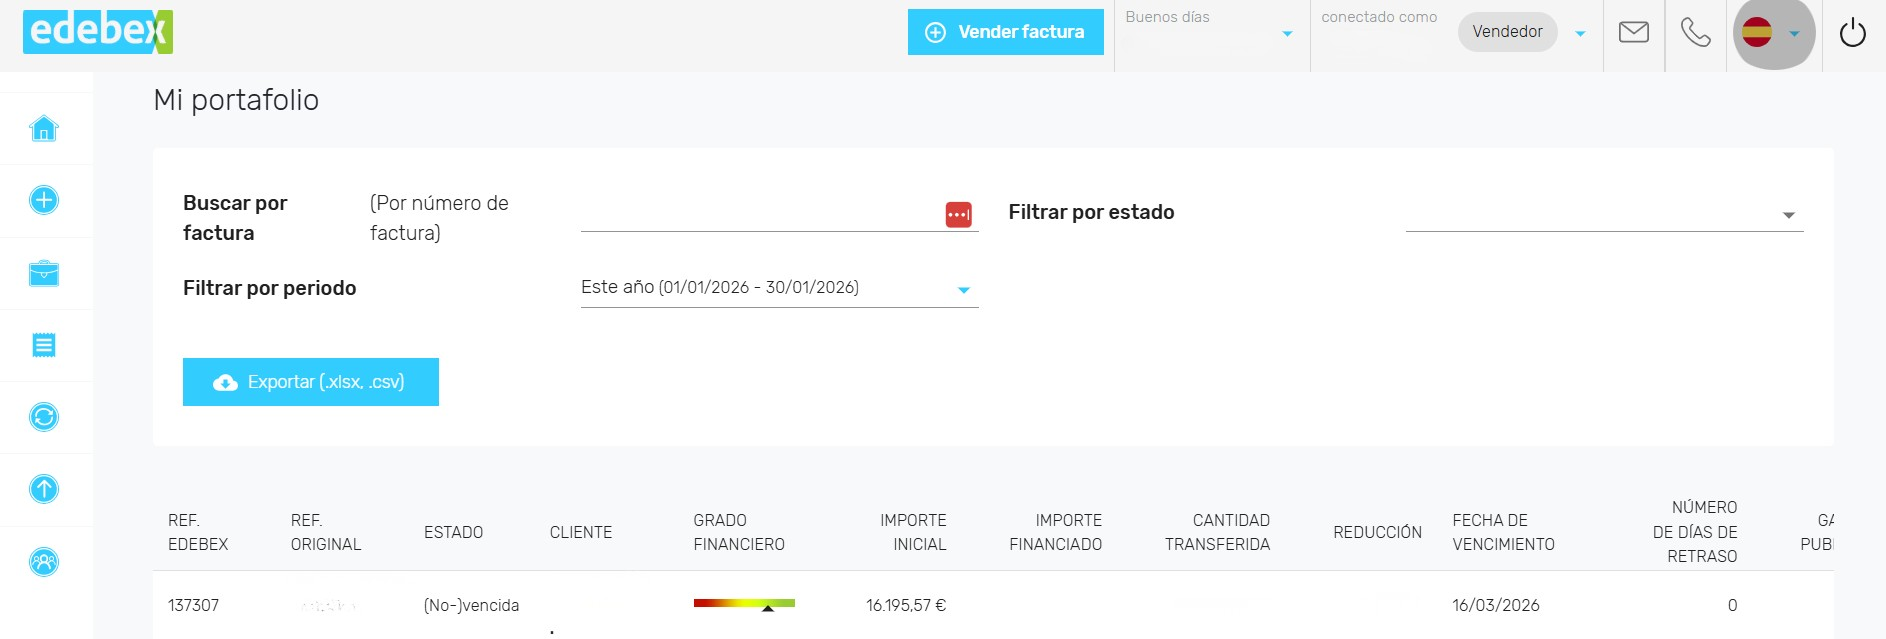
Task: Open the Spanish flag language selector
Action: click(1772, 33)
